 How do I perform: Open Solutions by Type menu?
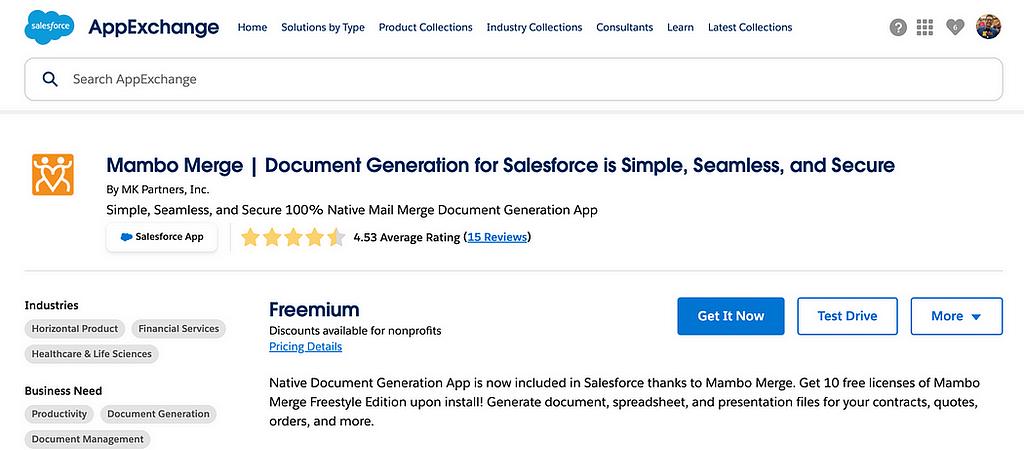(x=322, y=28)
